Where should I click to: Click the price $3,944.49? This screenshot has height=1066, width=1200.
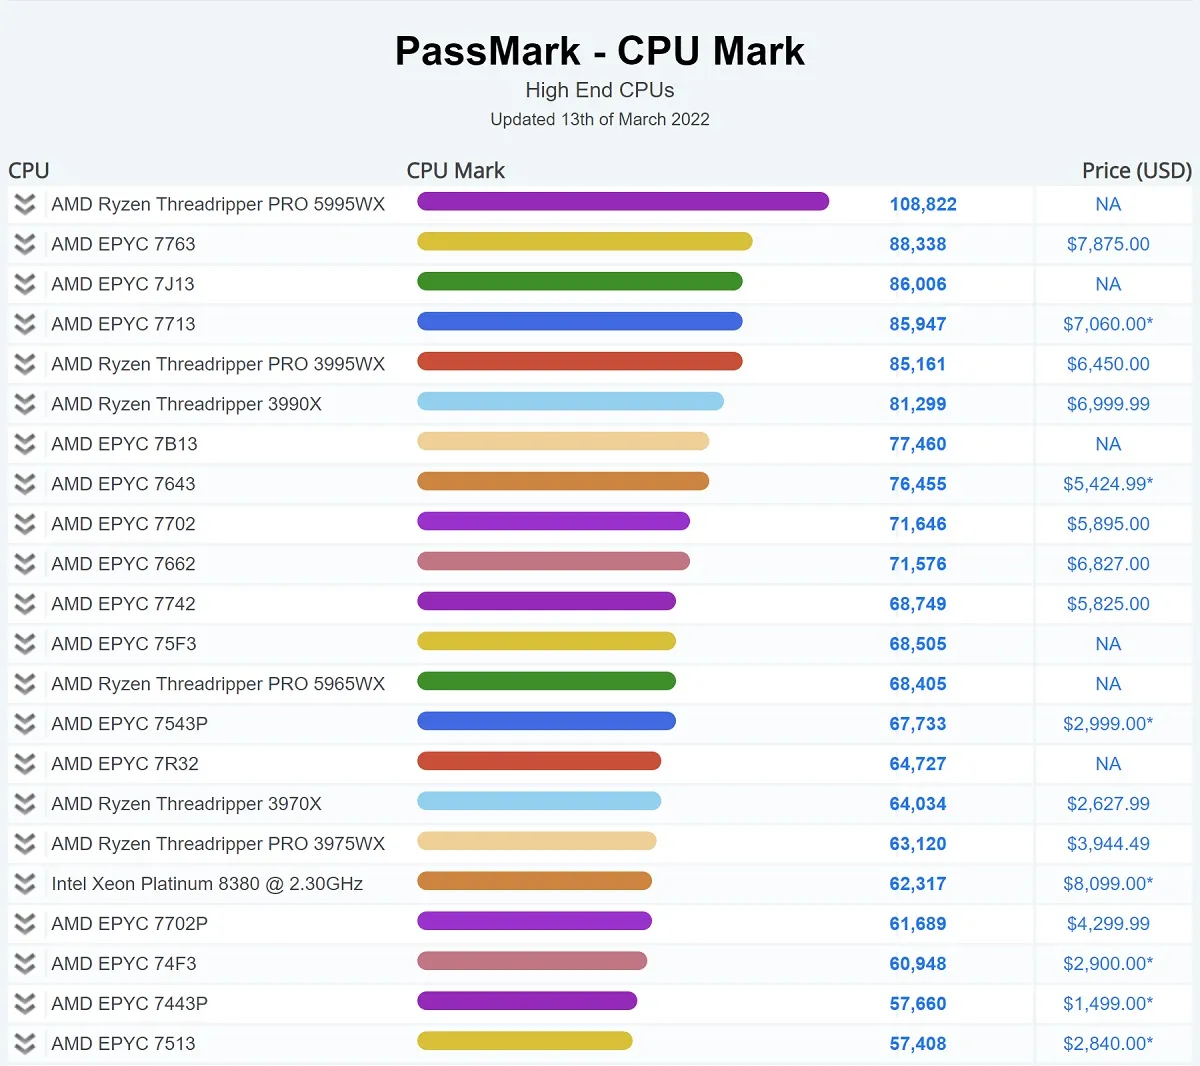pyautogui.click(x=1108, y=844)
